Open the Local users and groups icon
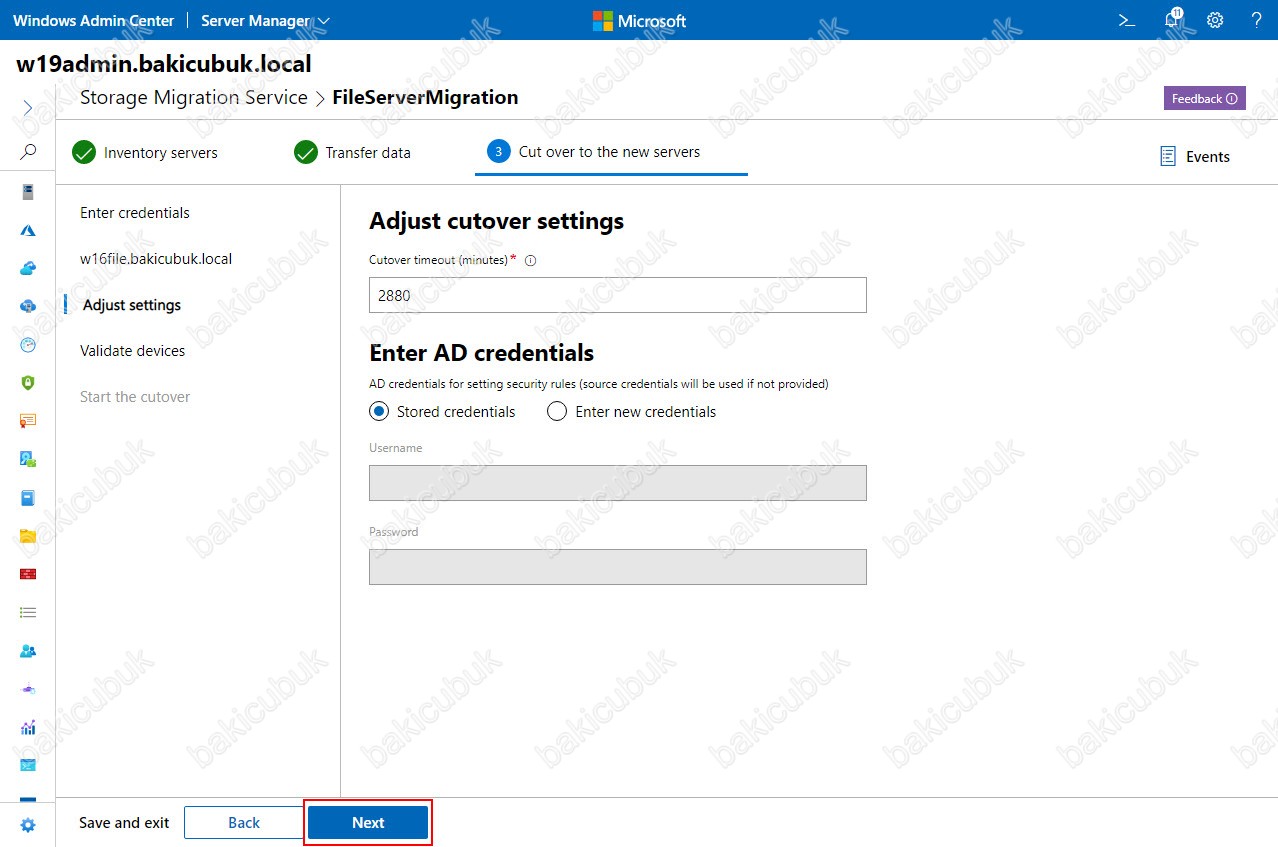This screenshot has width=1278, height=847. pyautogui.click(x=28, y=650)
